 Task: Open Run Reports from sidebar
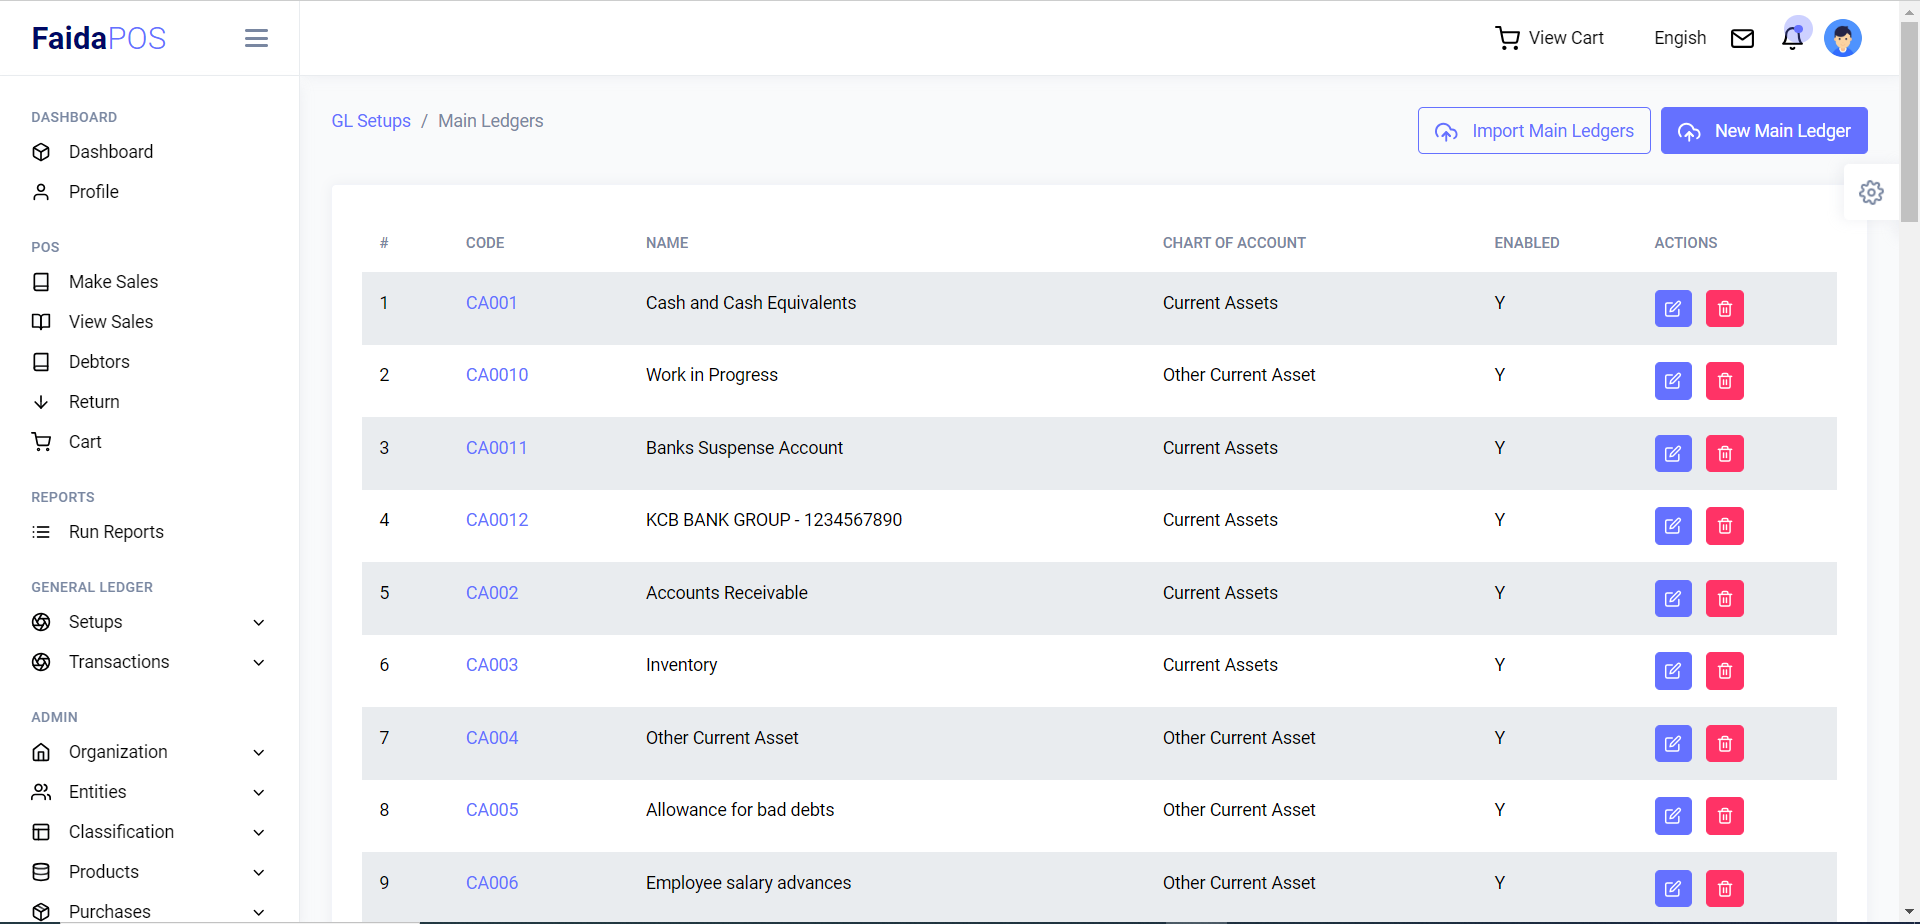point(116,532)
